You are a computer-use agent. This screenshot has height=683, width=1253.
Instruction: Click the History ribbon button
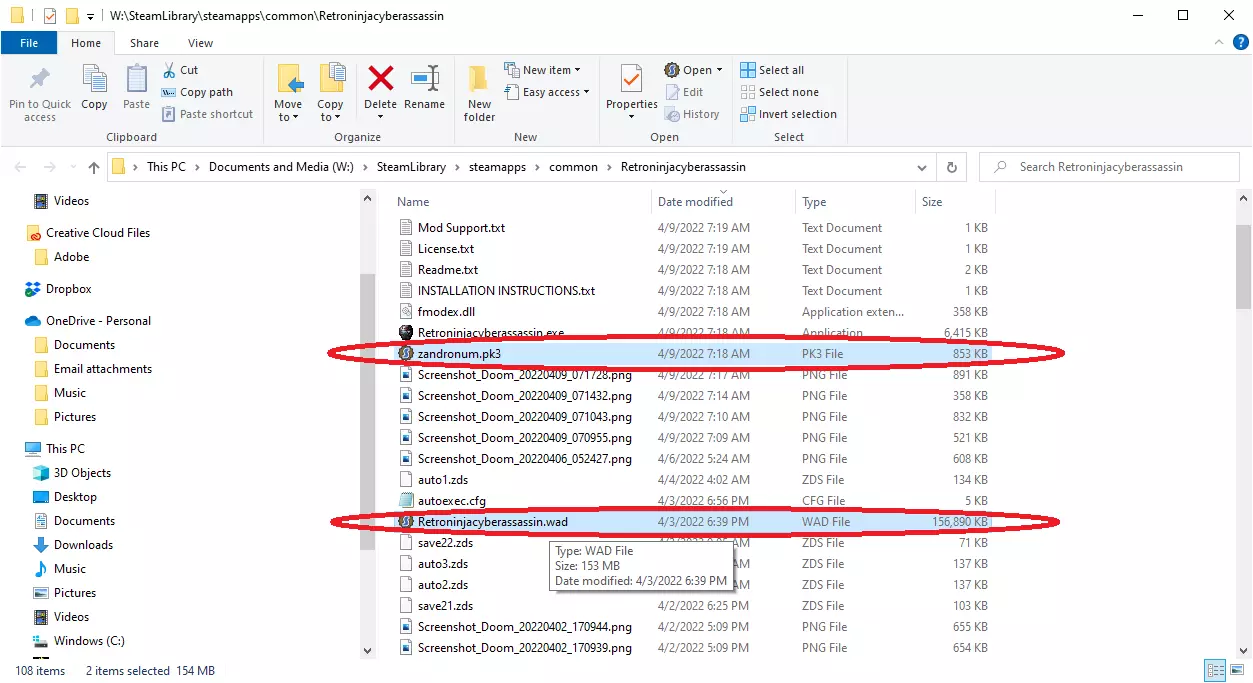692,114
